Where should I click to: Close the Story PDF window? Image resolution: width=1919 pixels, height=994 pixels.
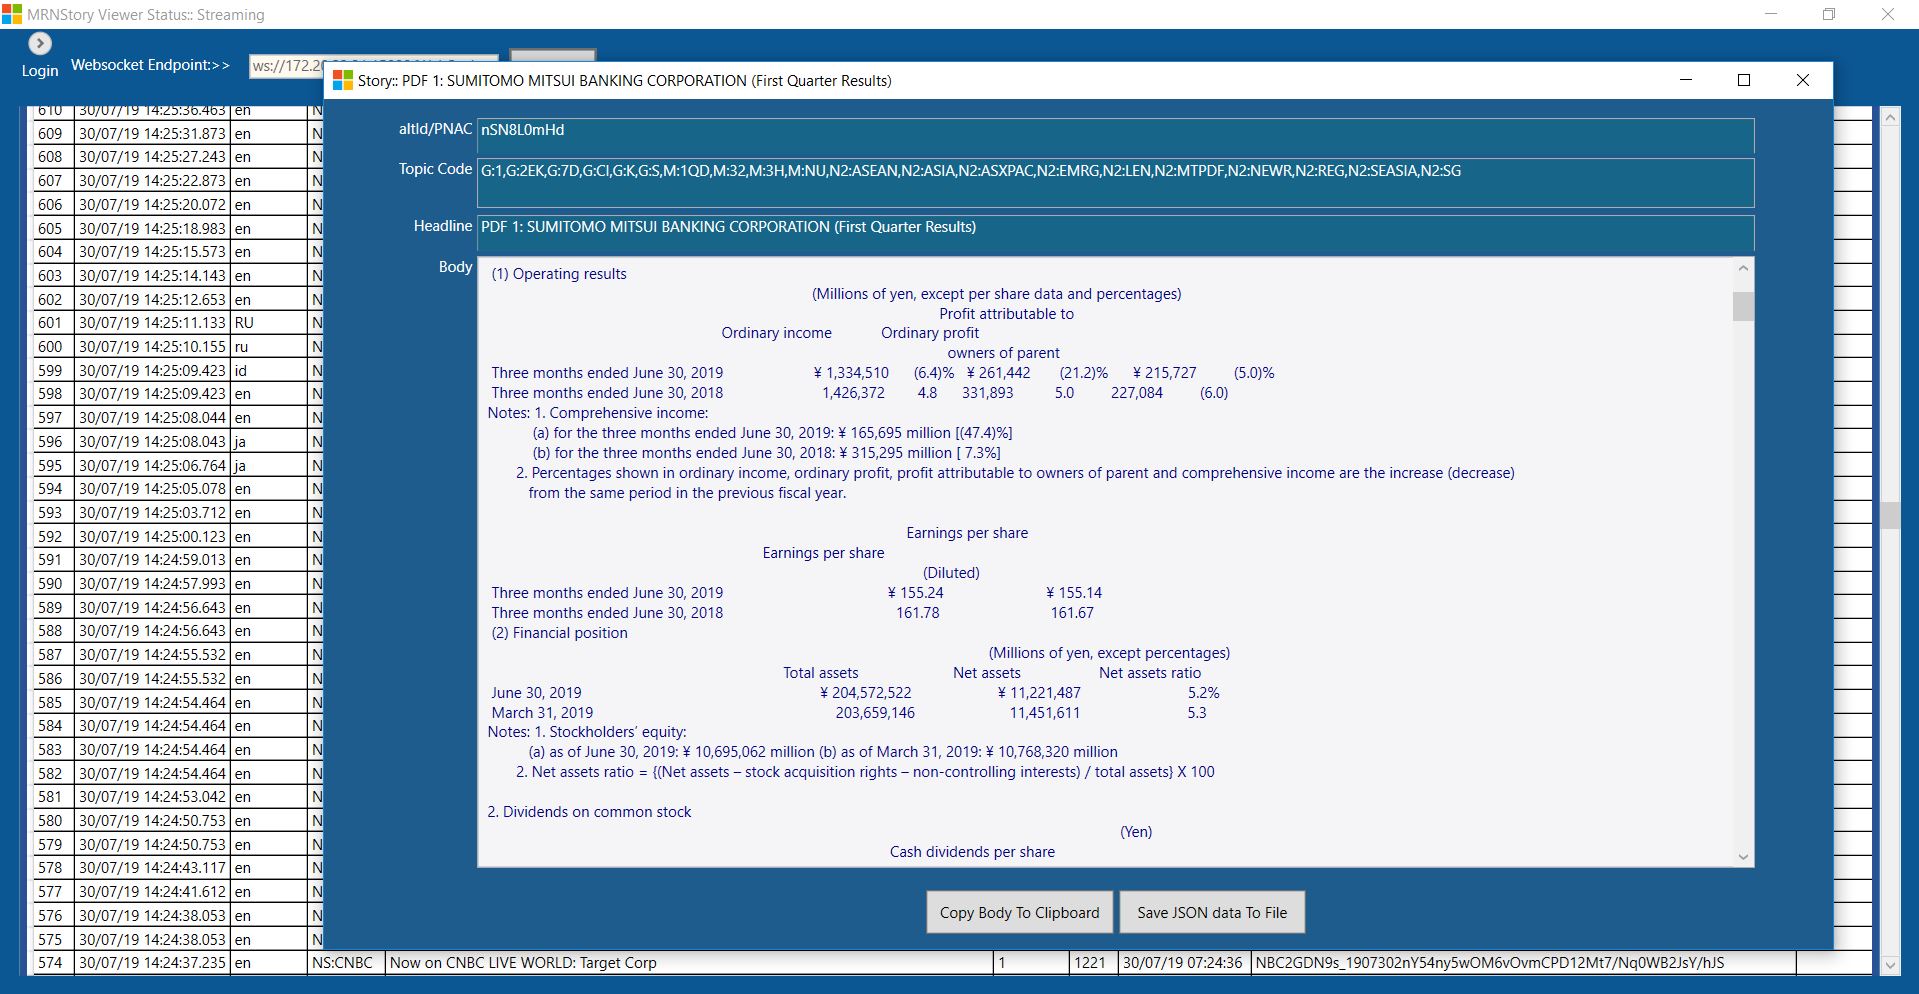click(1803, 80)
